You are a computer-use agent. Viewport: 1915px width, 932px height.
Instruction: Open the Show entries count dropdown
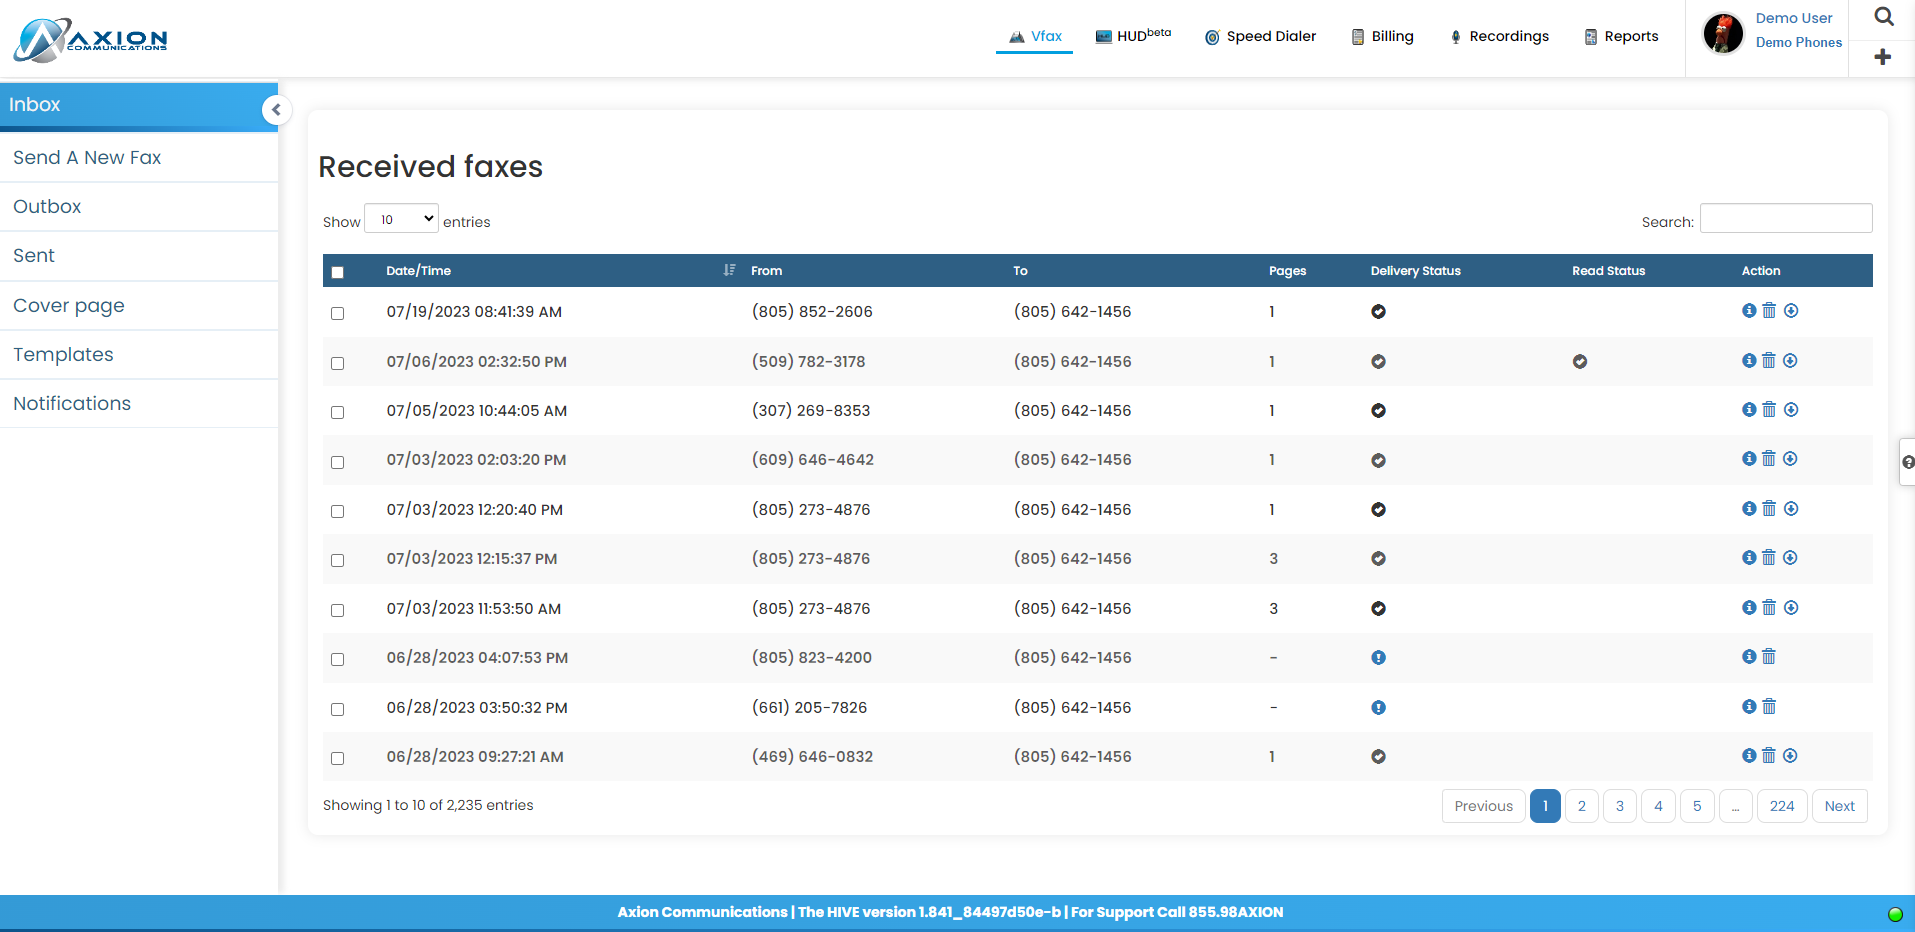(401, 219)
